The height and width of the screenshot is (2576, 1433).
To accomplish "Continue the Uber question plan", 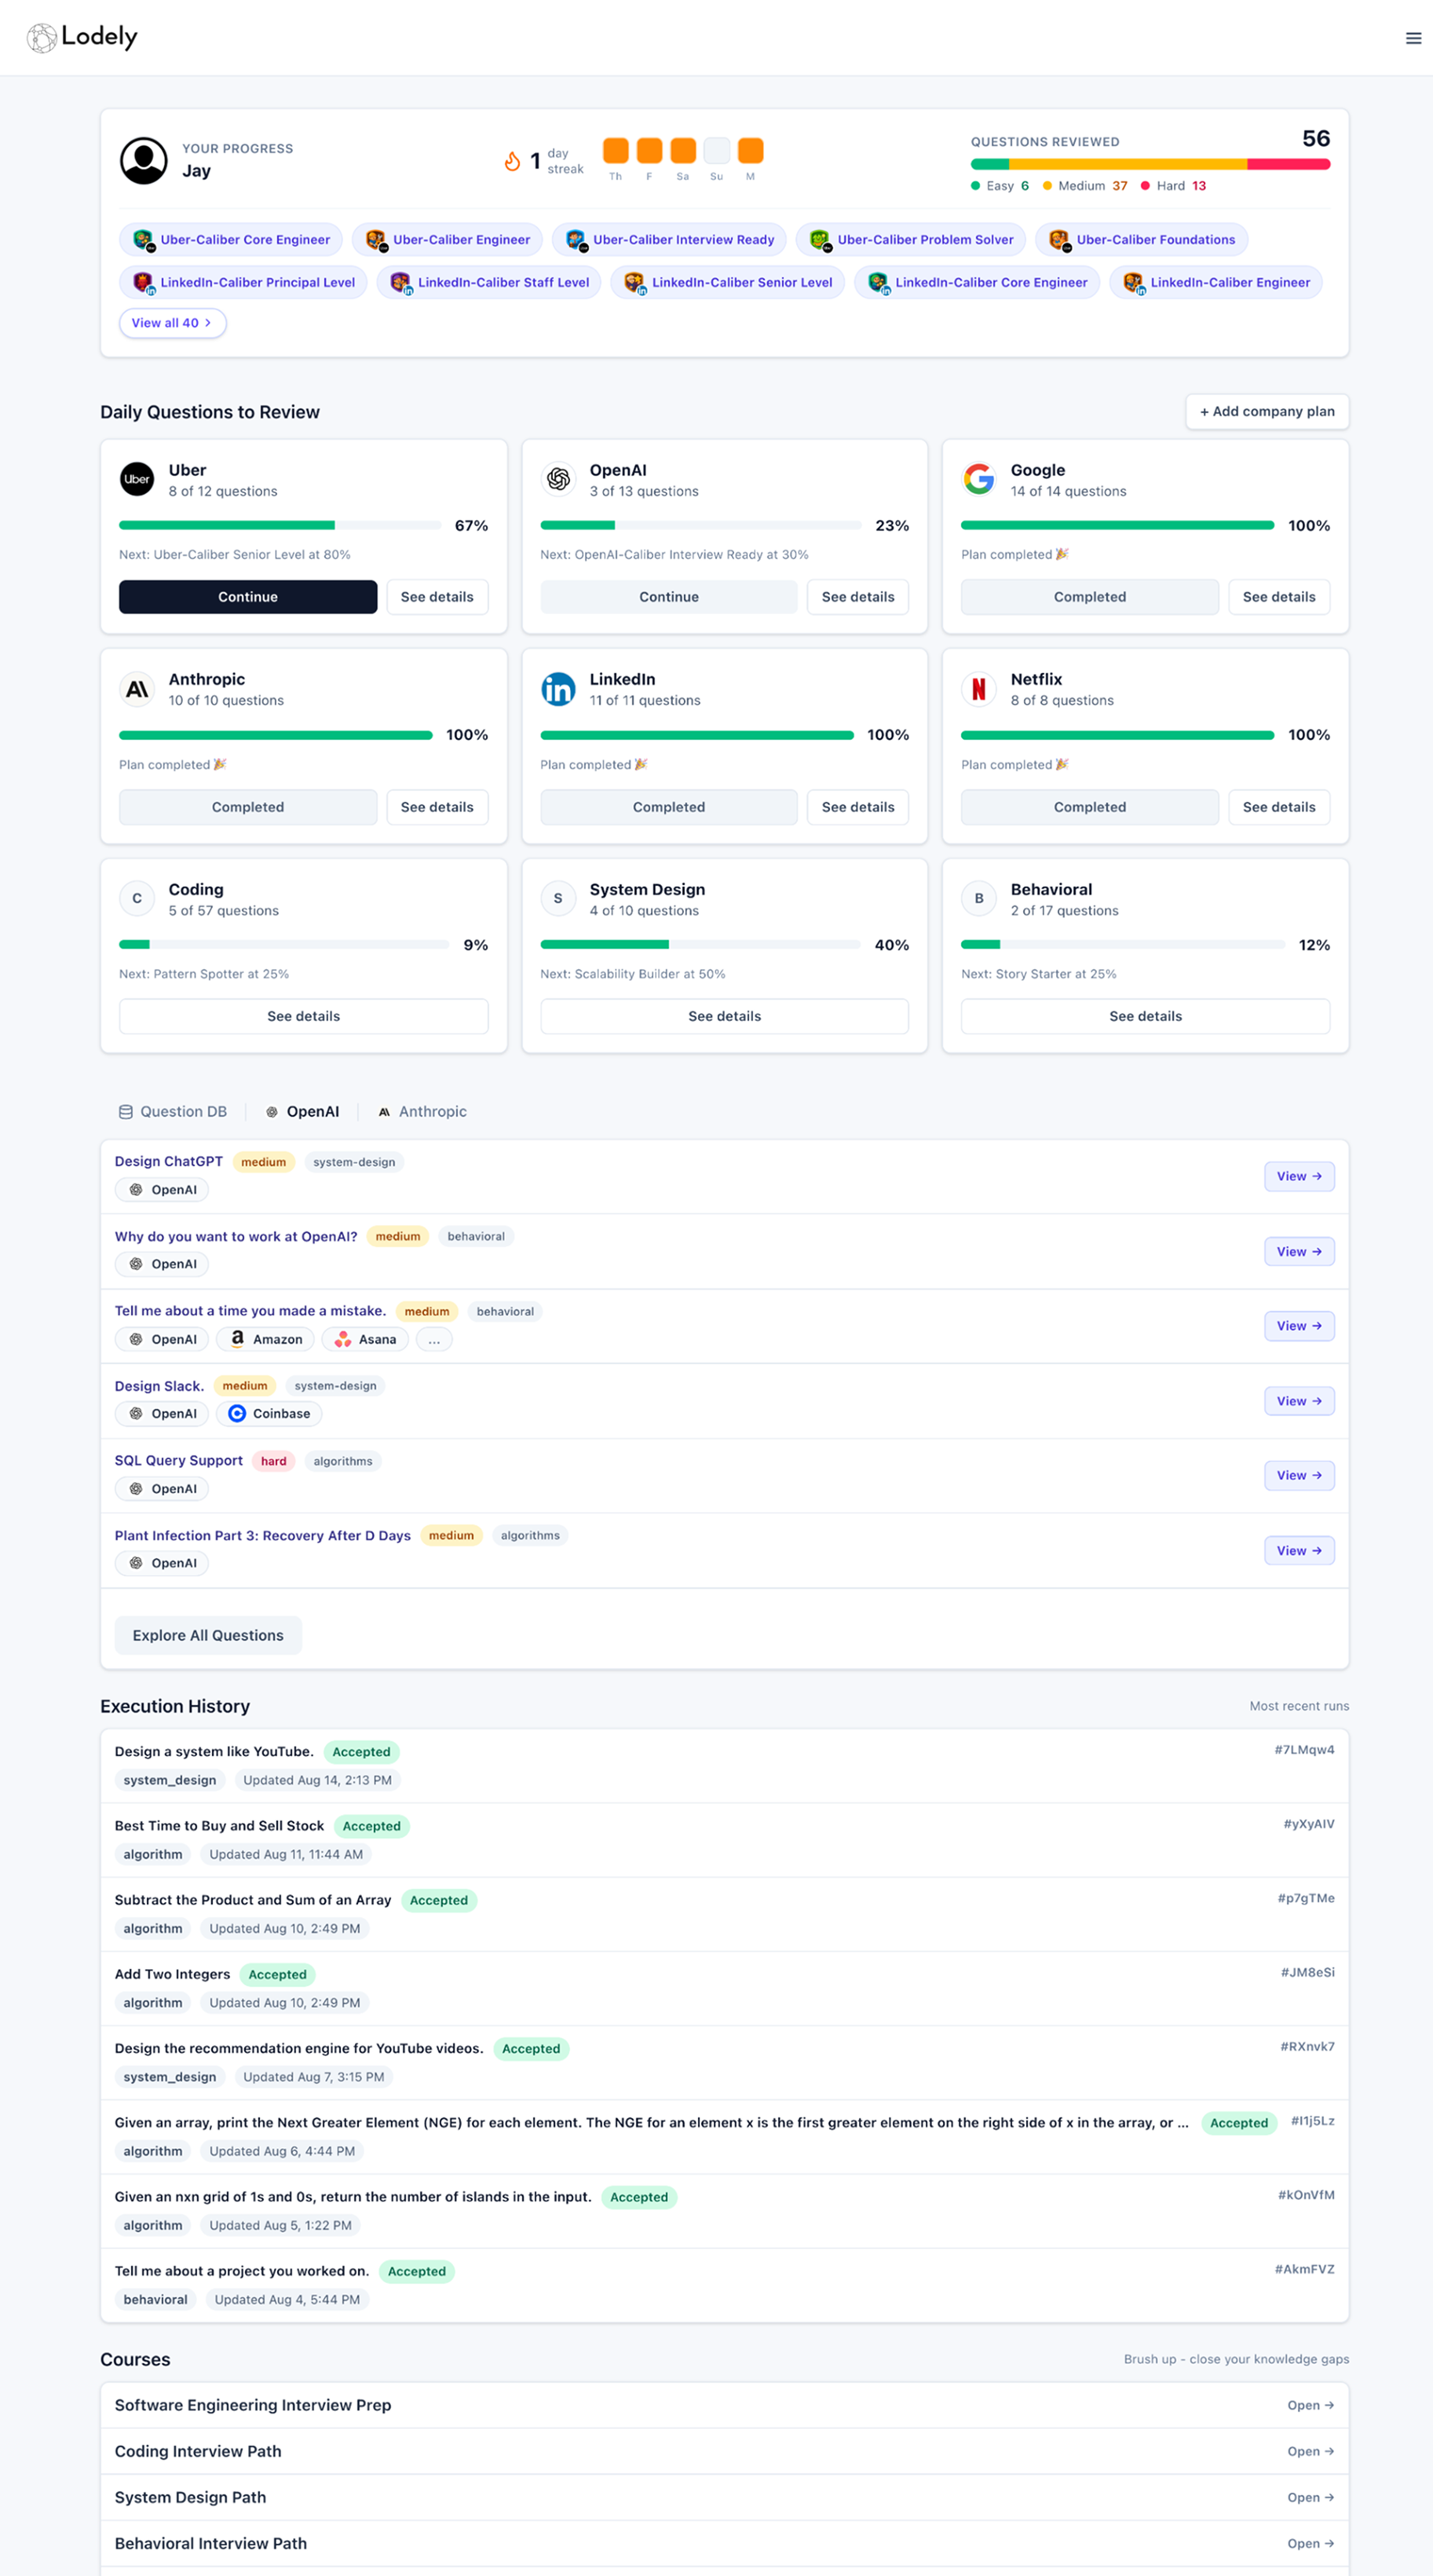I will (x=248, y=597).
